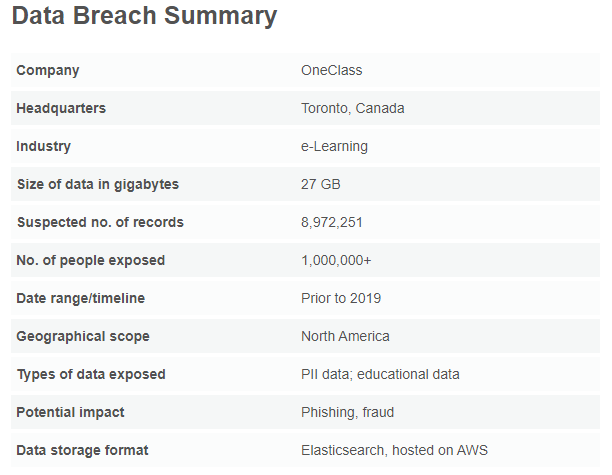Select the e-Learning industry value
Viewport: 612px width, 475px height.
[334, 146]
